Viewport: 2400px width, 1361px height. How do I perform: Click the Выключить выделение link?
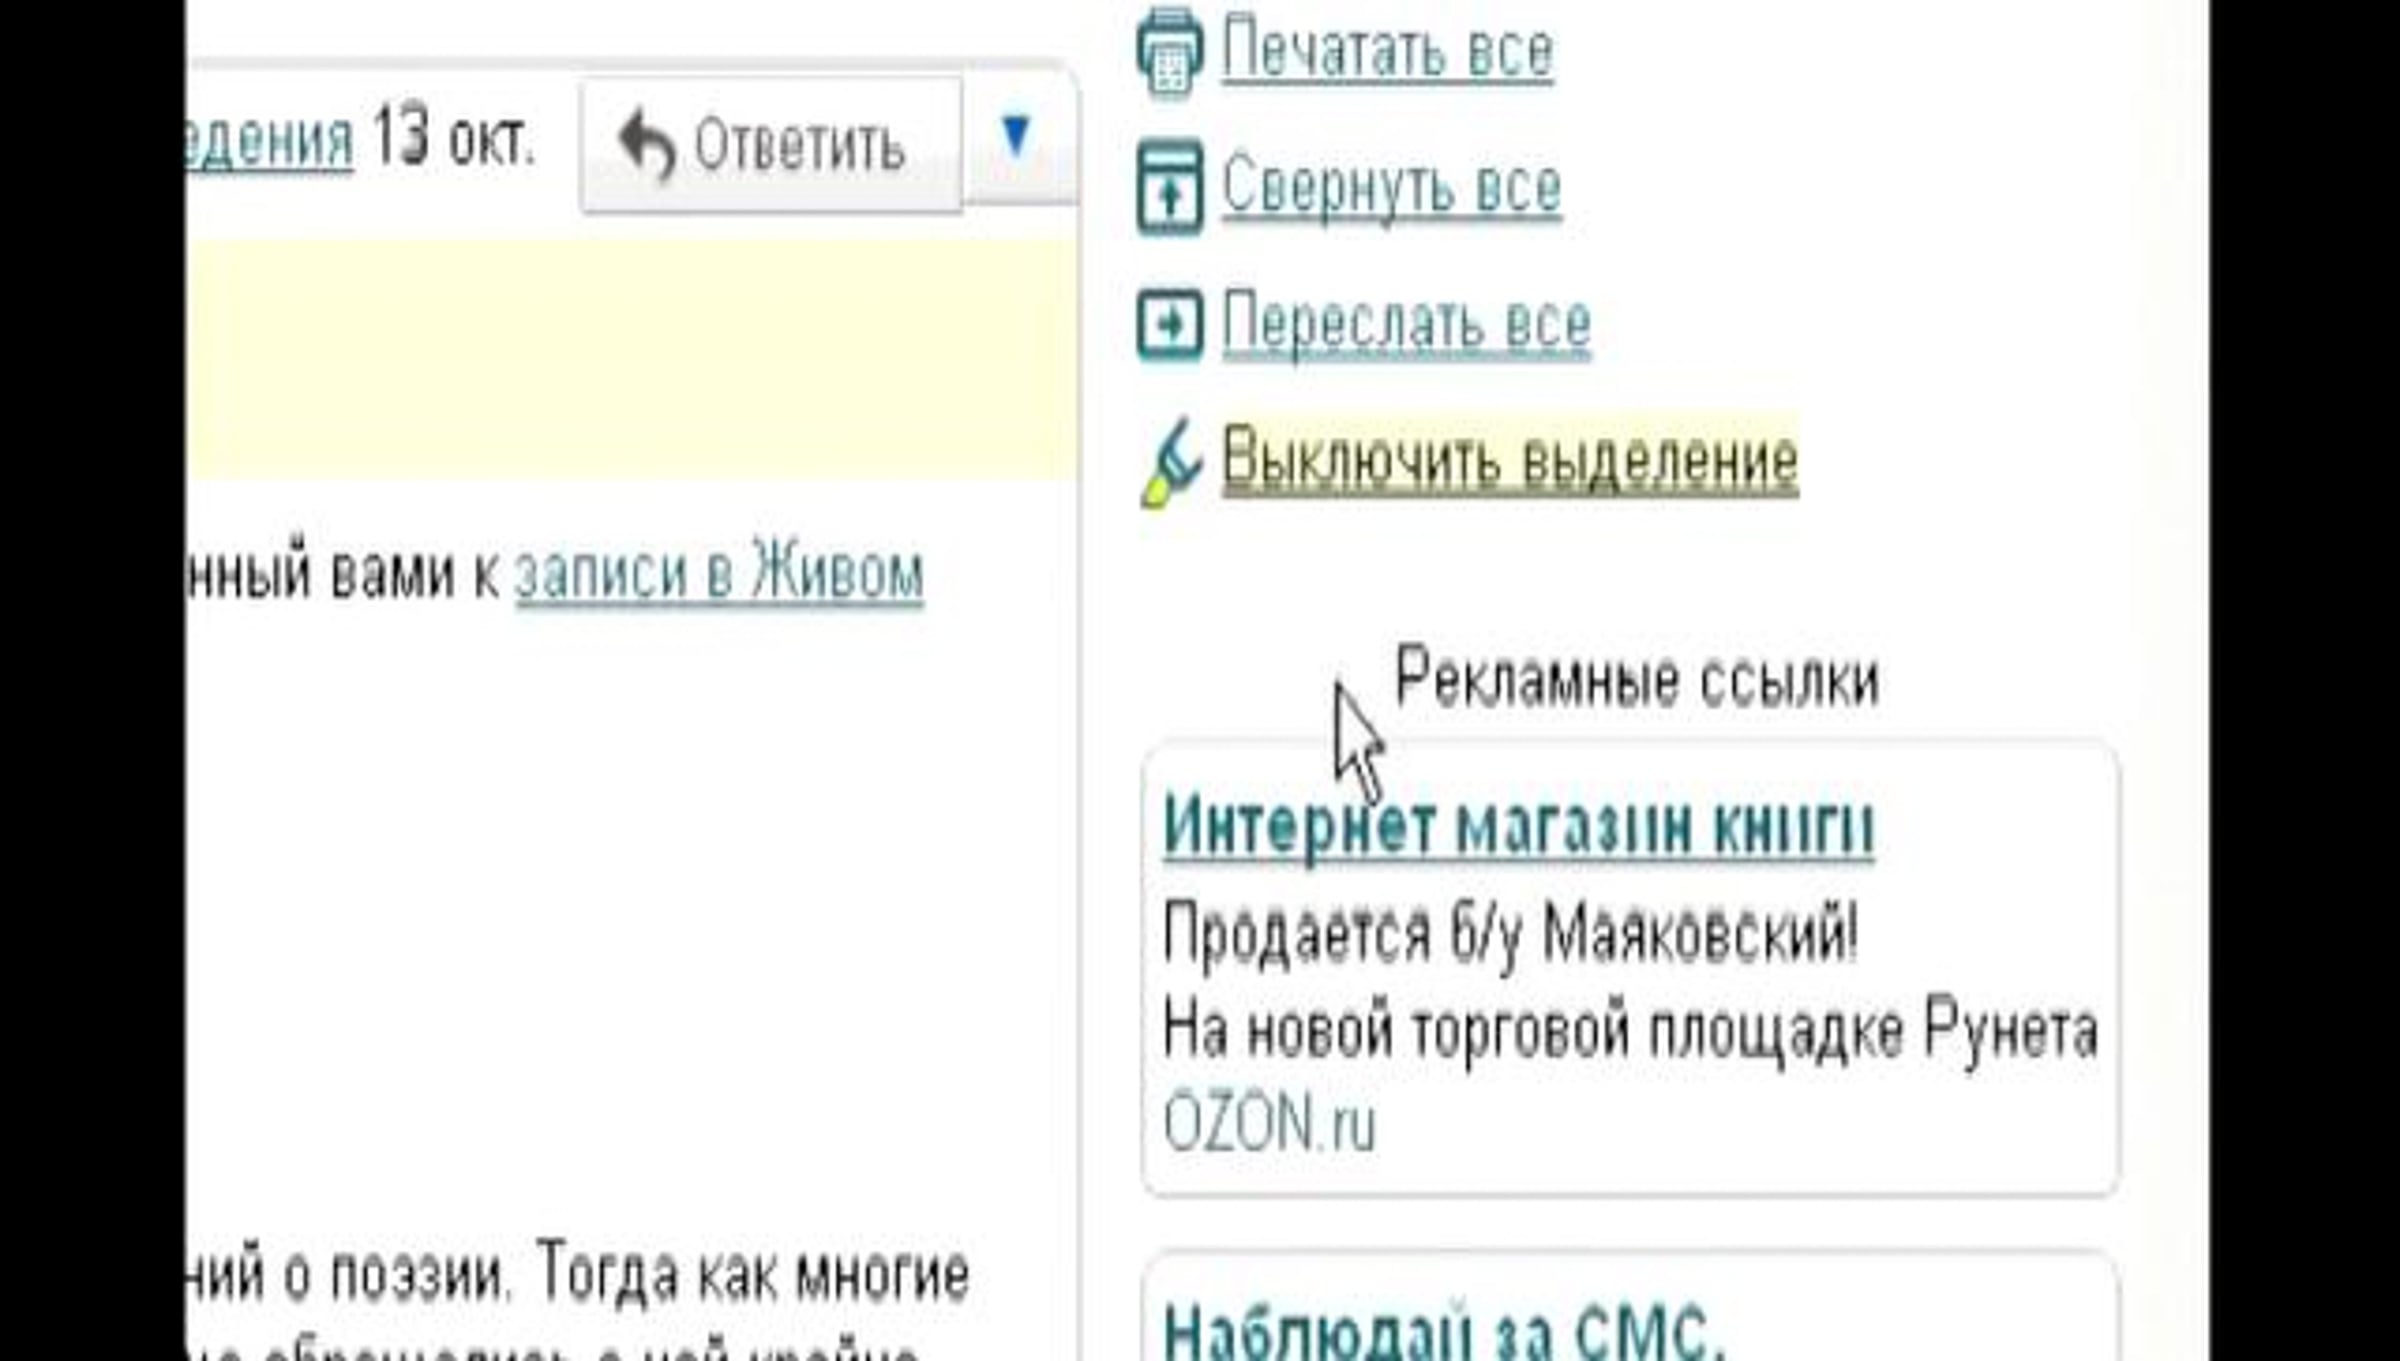tap(1510, 459)
